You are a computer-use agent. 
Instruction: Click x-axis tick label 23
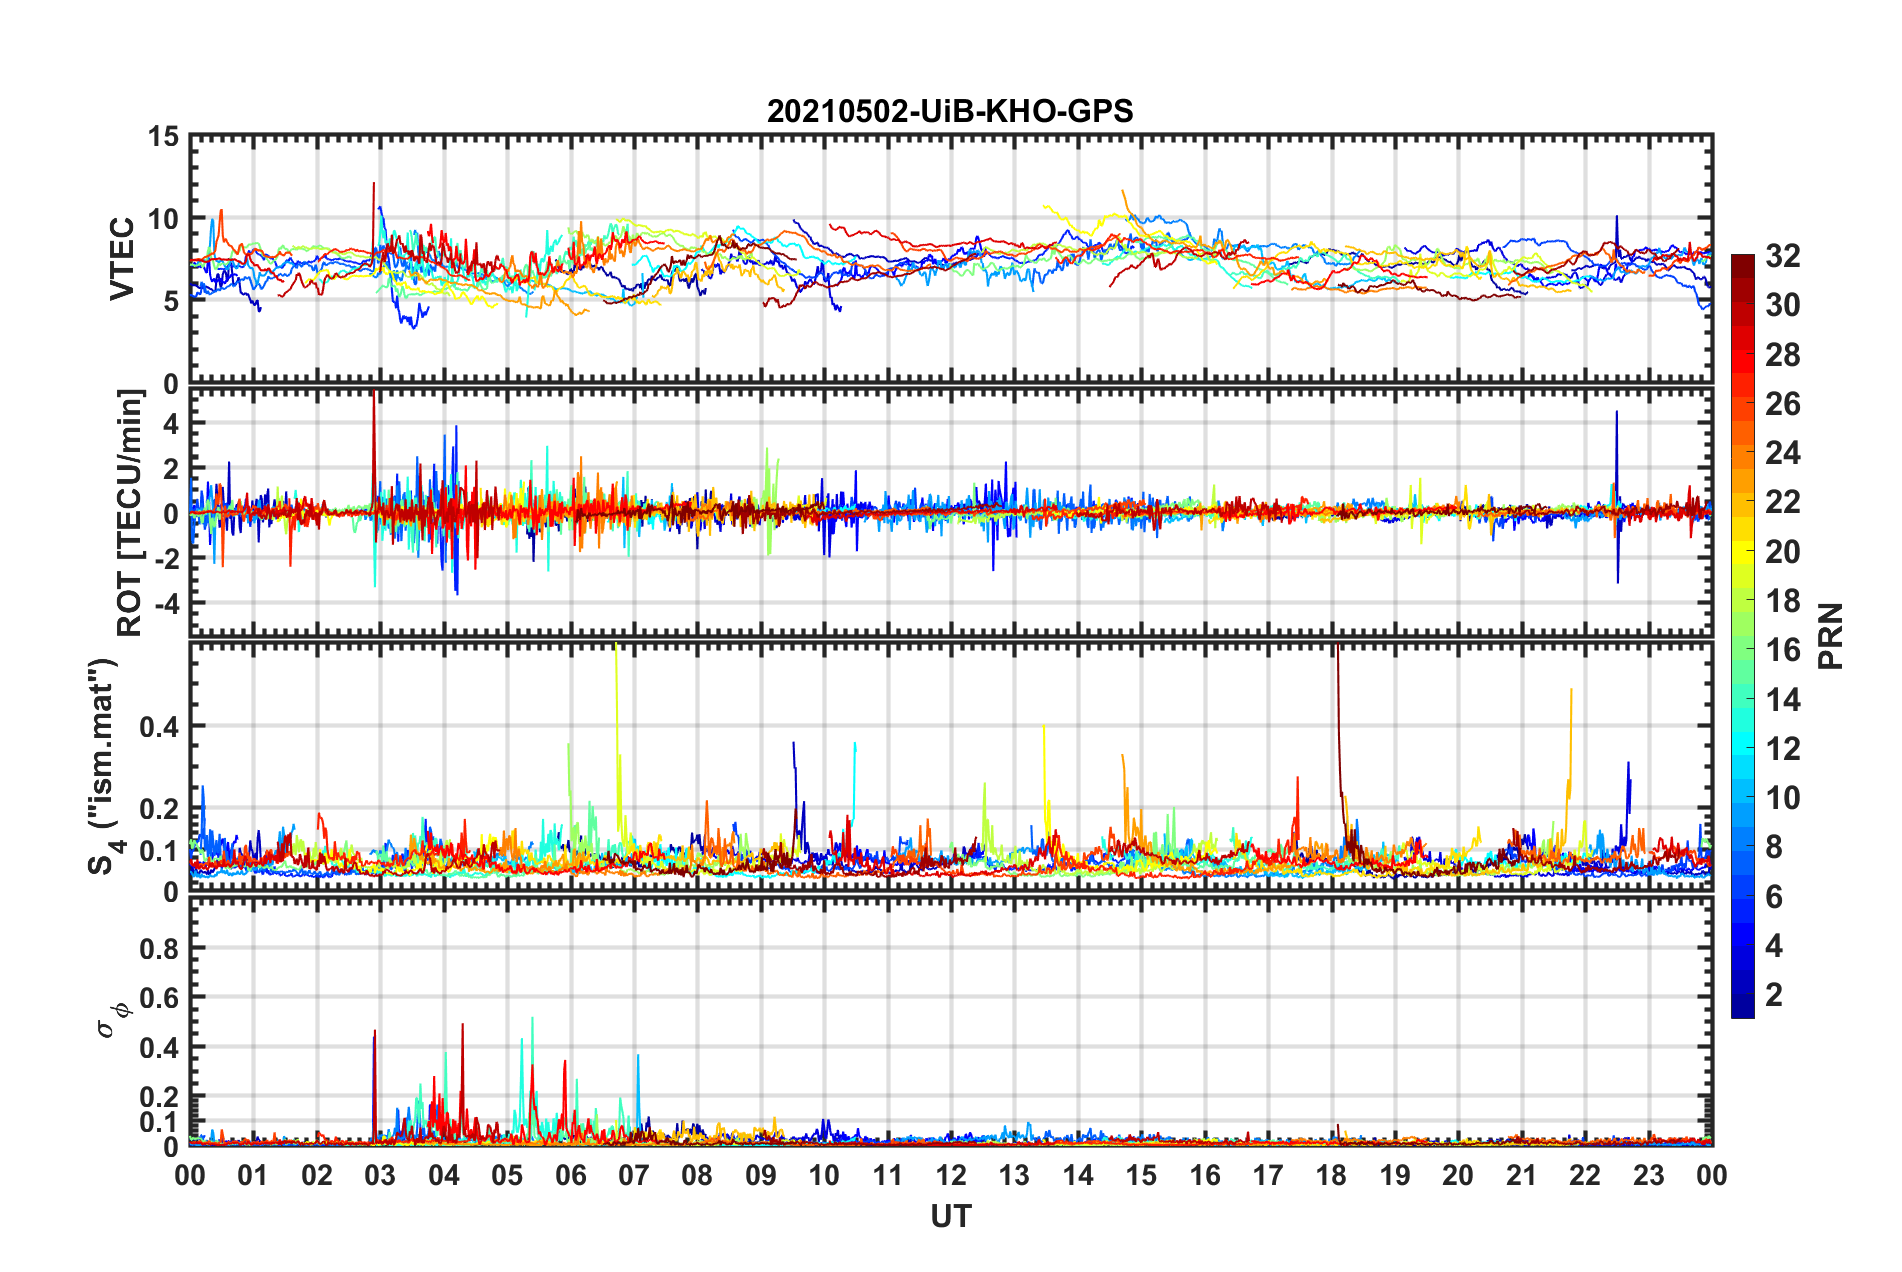(1648, 1175)
